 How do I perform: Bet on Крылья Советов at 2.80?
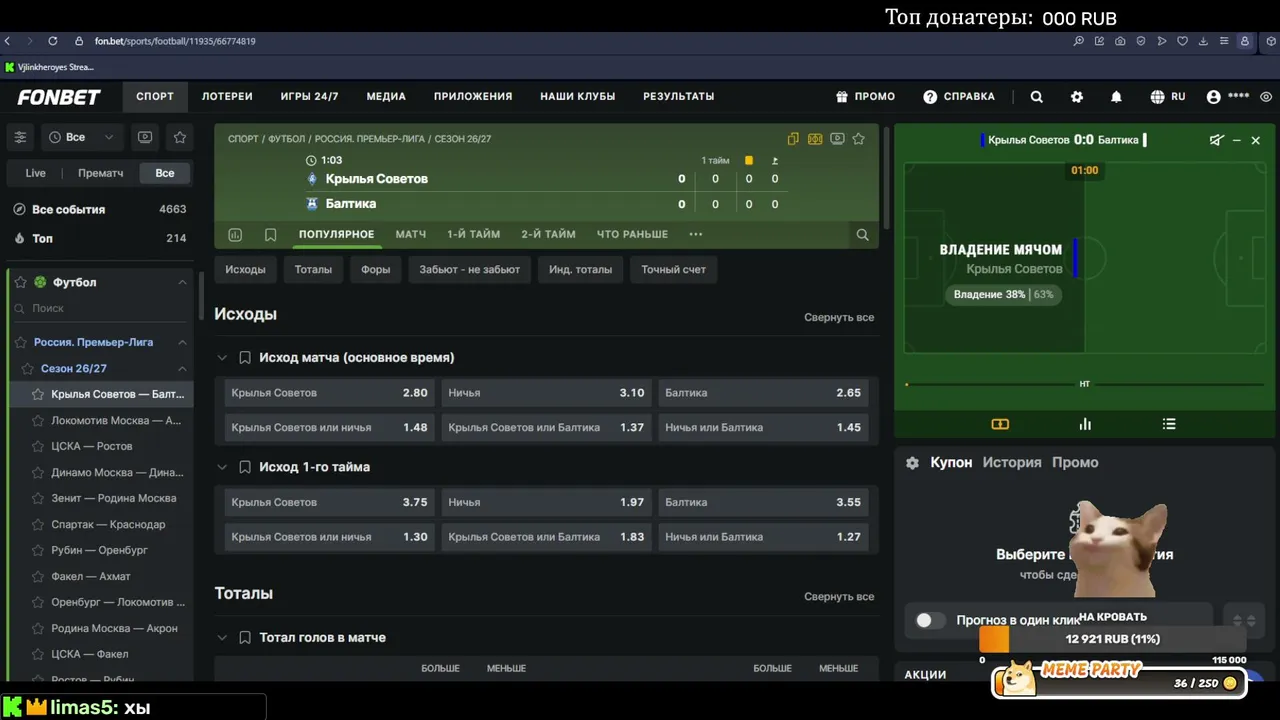click(329, 393)
